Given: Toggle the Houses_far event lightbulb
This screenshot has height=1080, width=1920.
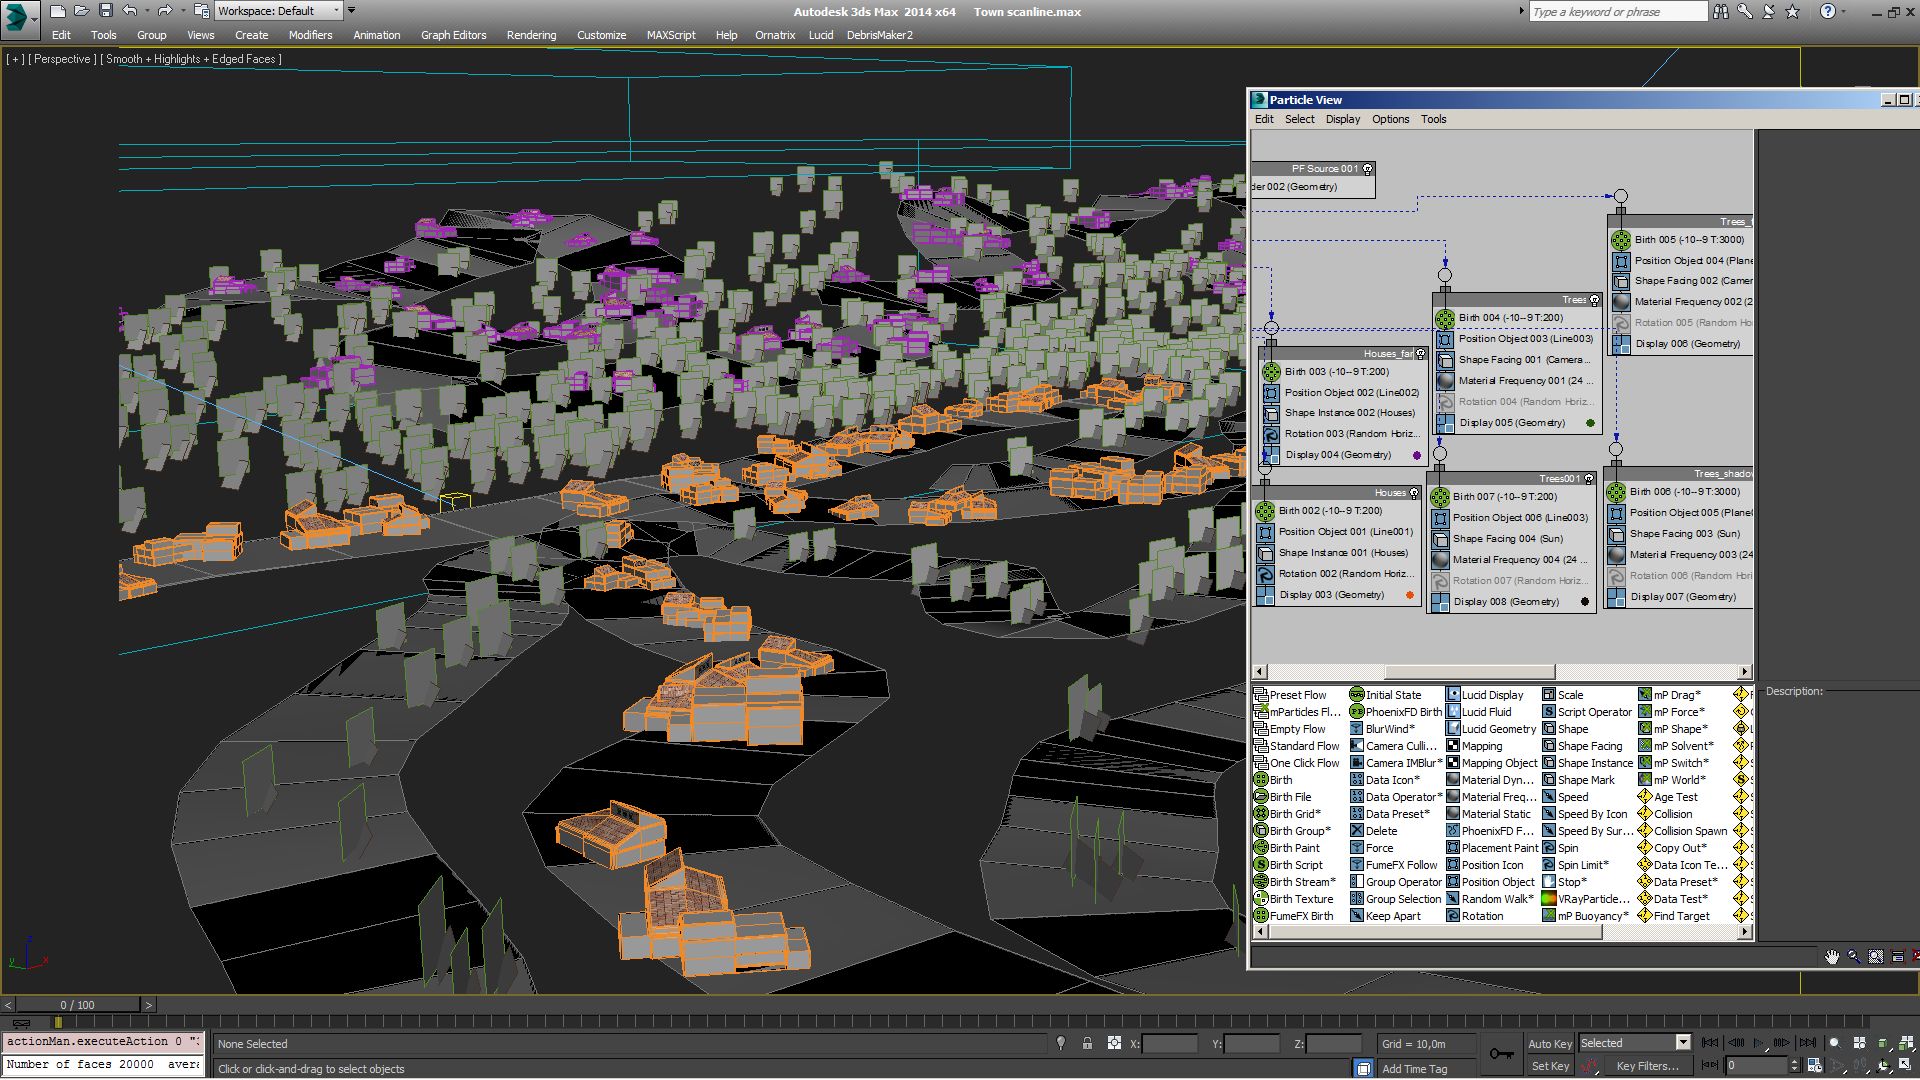Looking at the screenshot, I should [x=1420, y=353].
